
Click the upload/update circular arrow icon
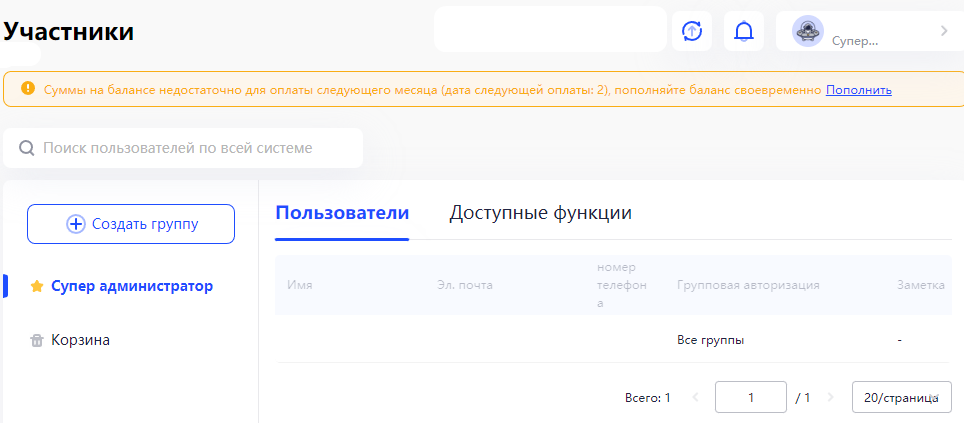(692, 31)
